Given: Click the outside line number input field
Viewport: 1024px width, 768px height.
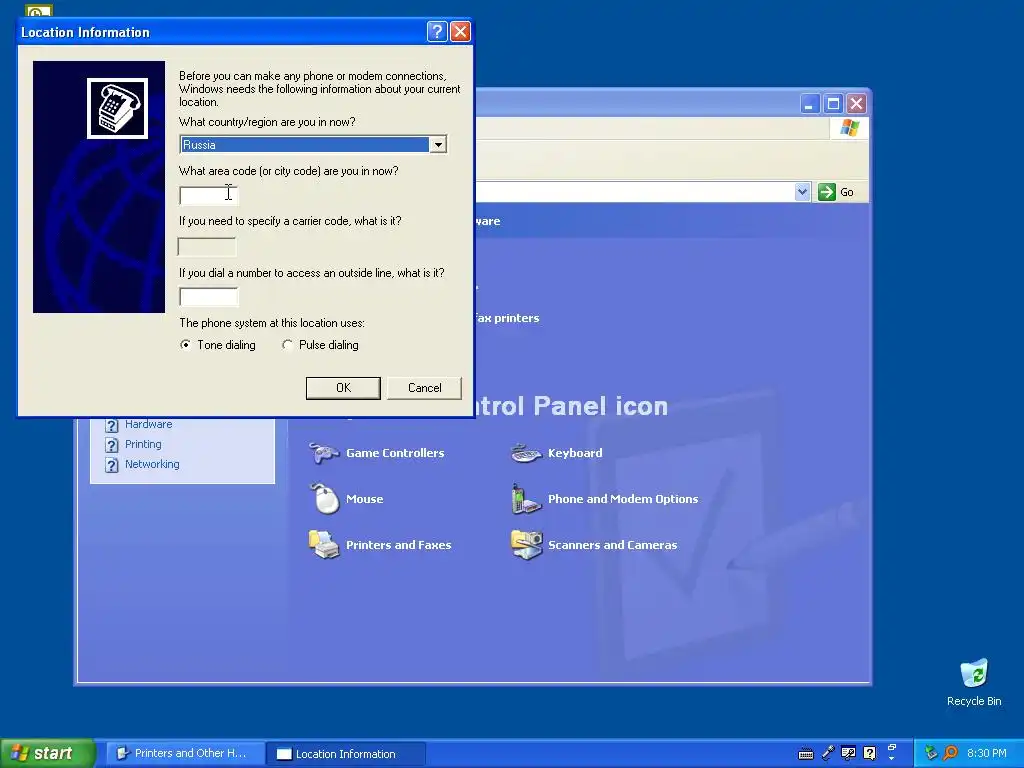Looking at the screenshot, I should point(209,297).
